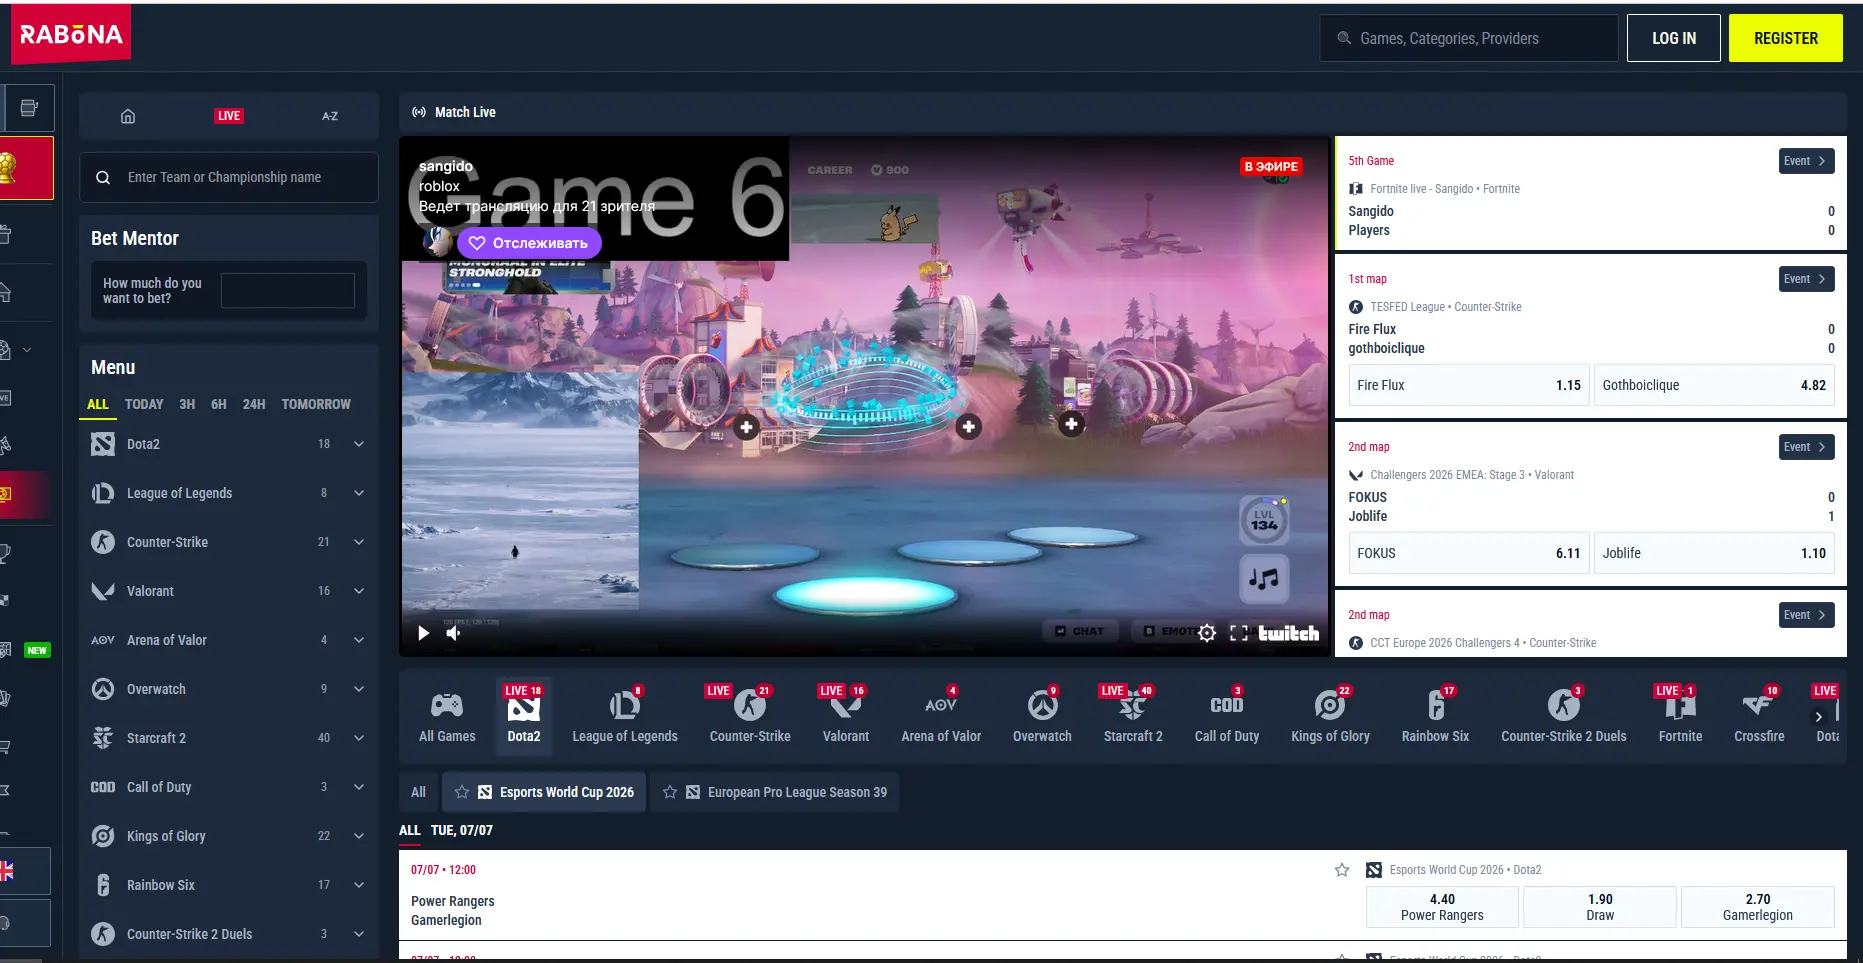Filter menu by 24H
This screenshot has height=963, width=1863.
point(254,404)
